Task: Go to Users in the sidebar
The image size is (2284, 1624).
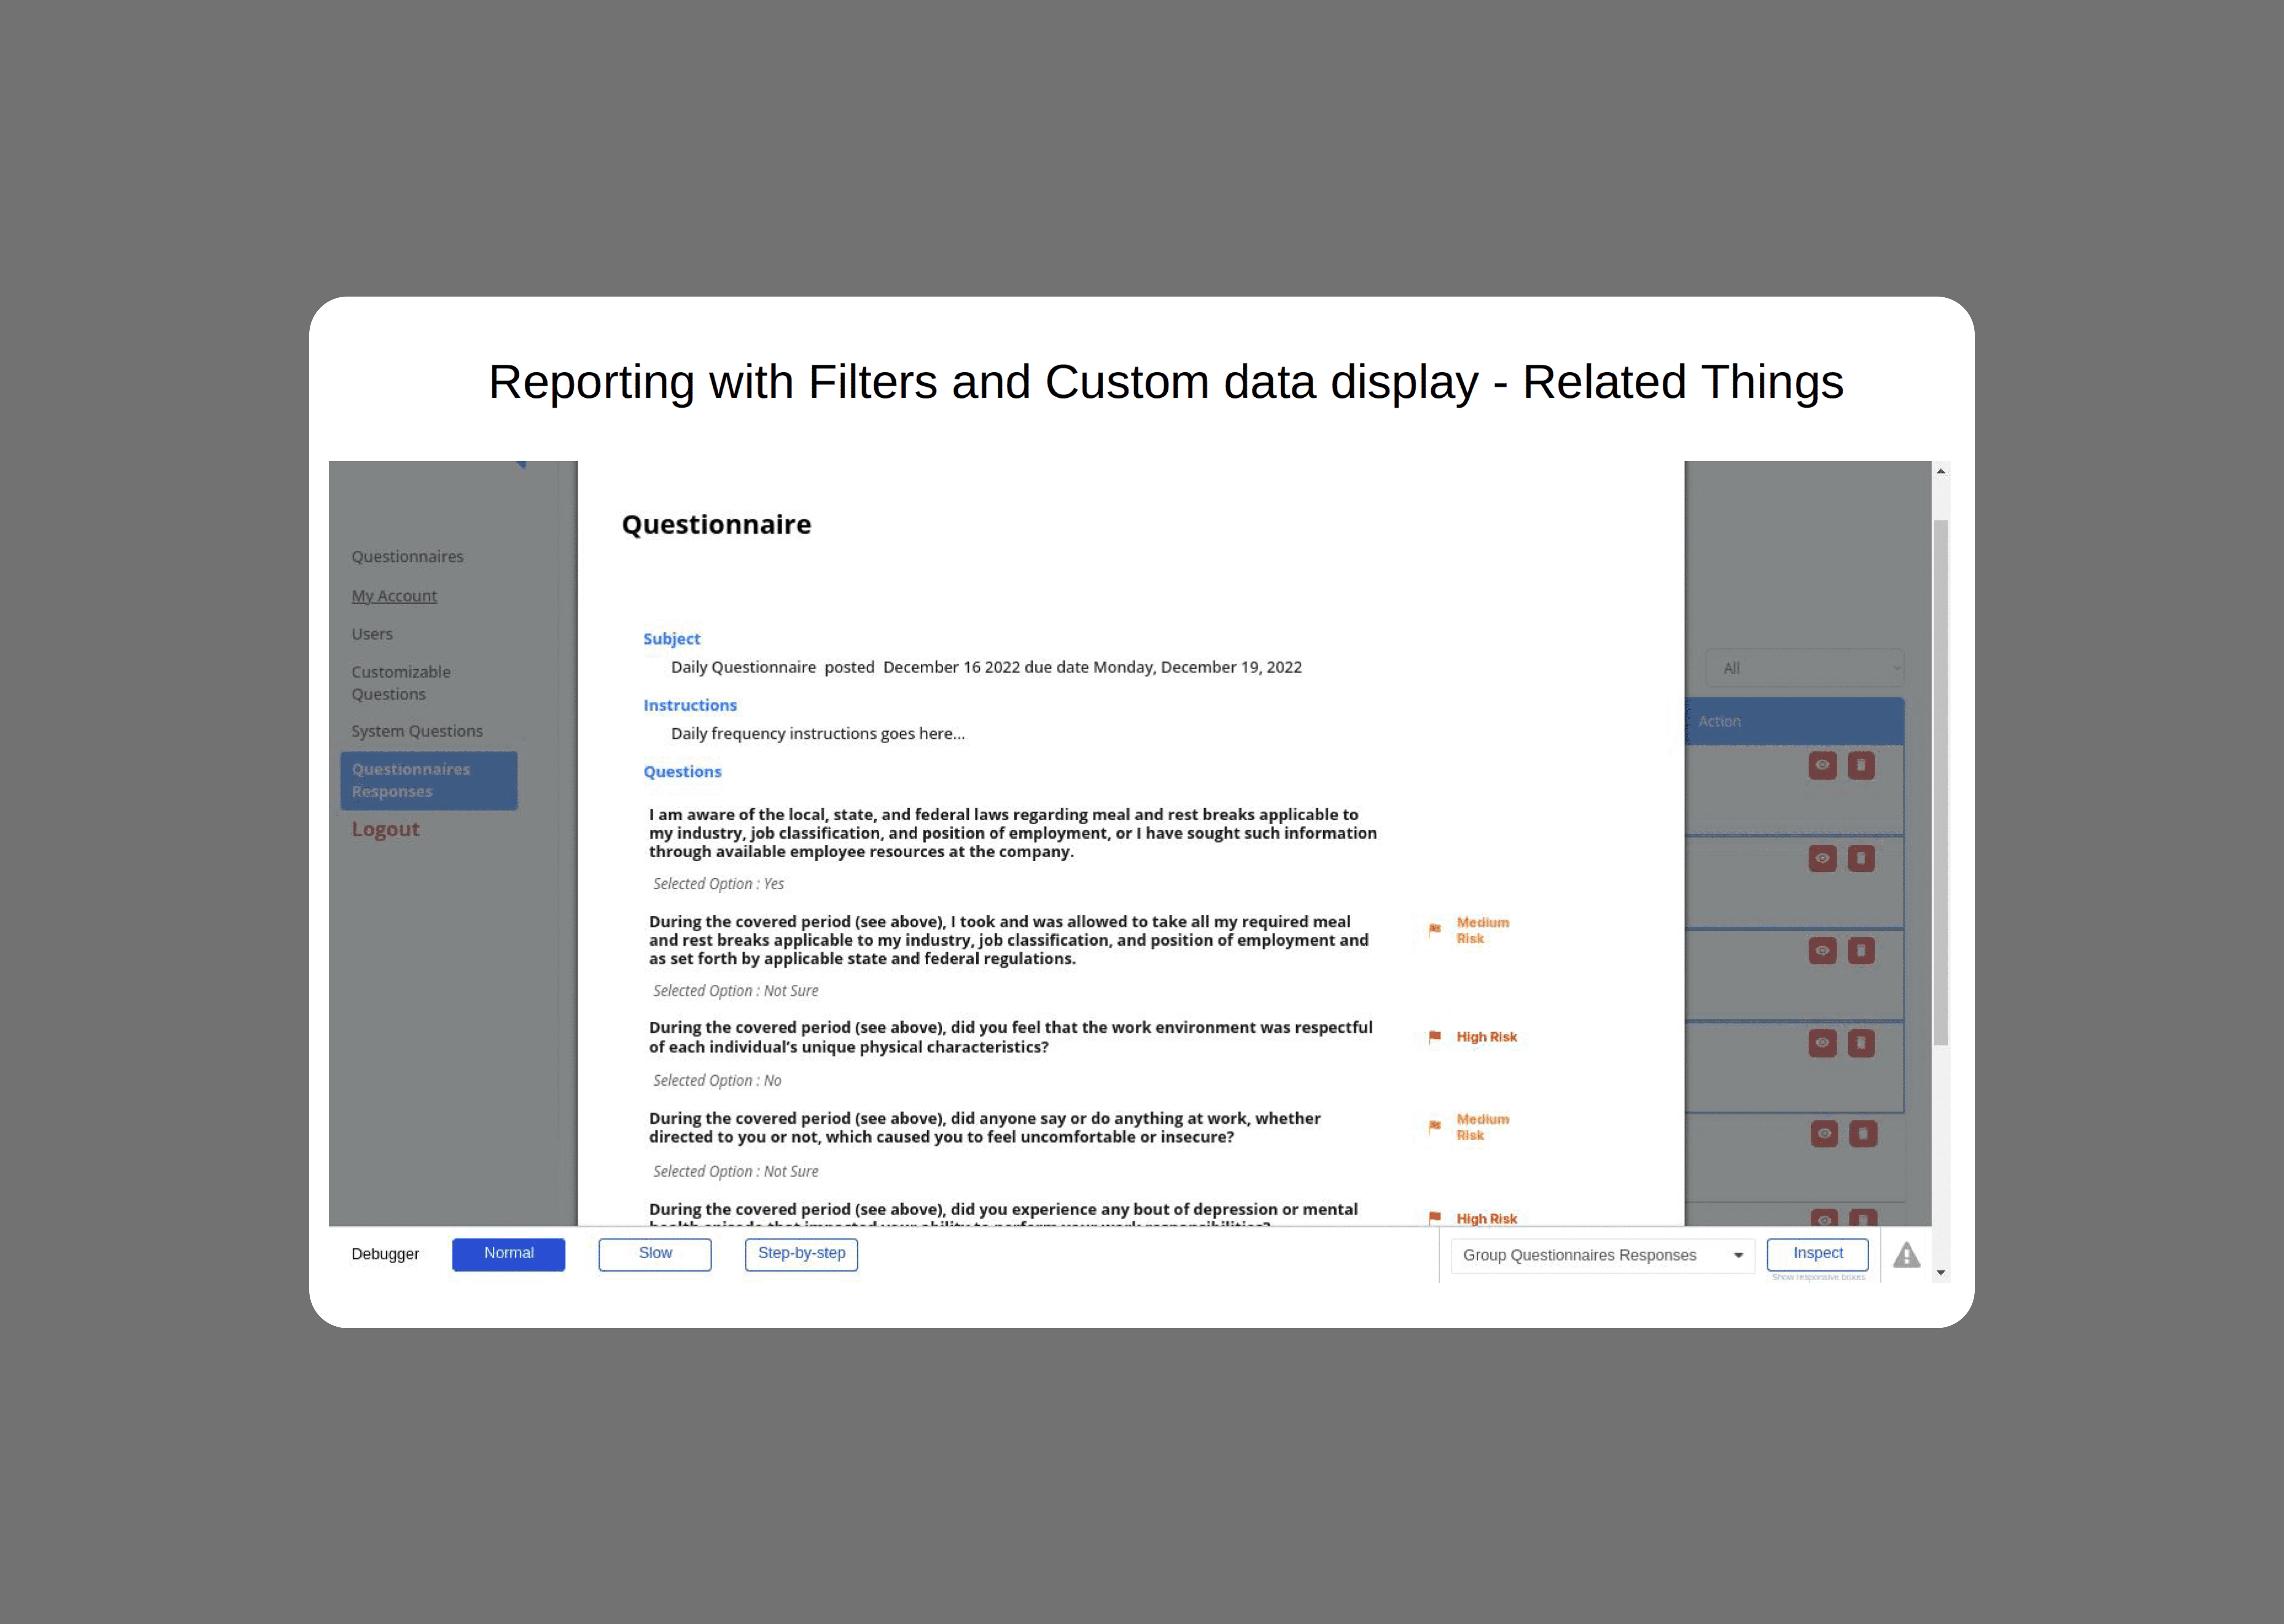Action: [372, 634]
